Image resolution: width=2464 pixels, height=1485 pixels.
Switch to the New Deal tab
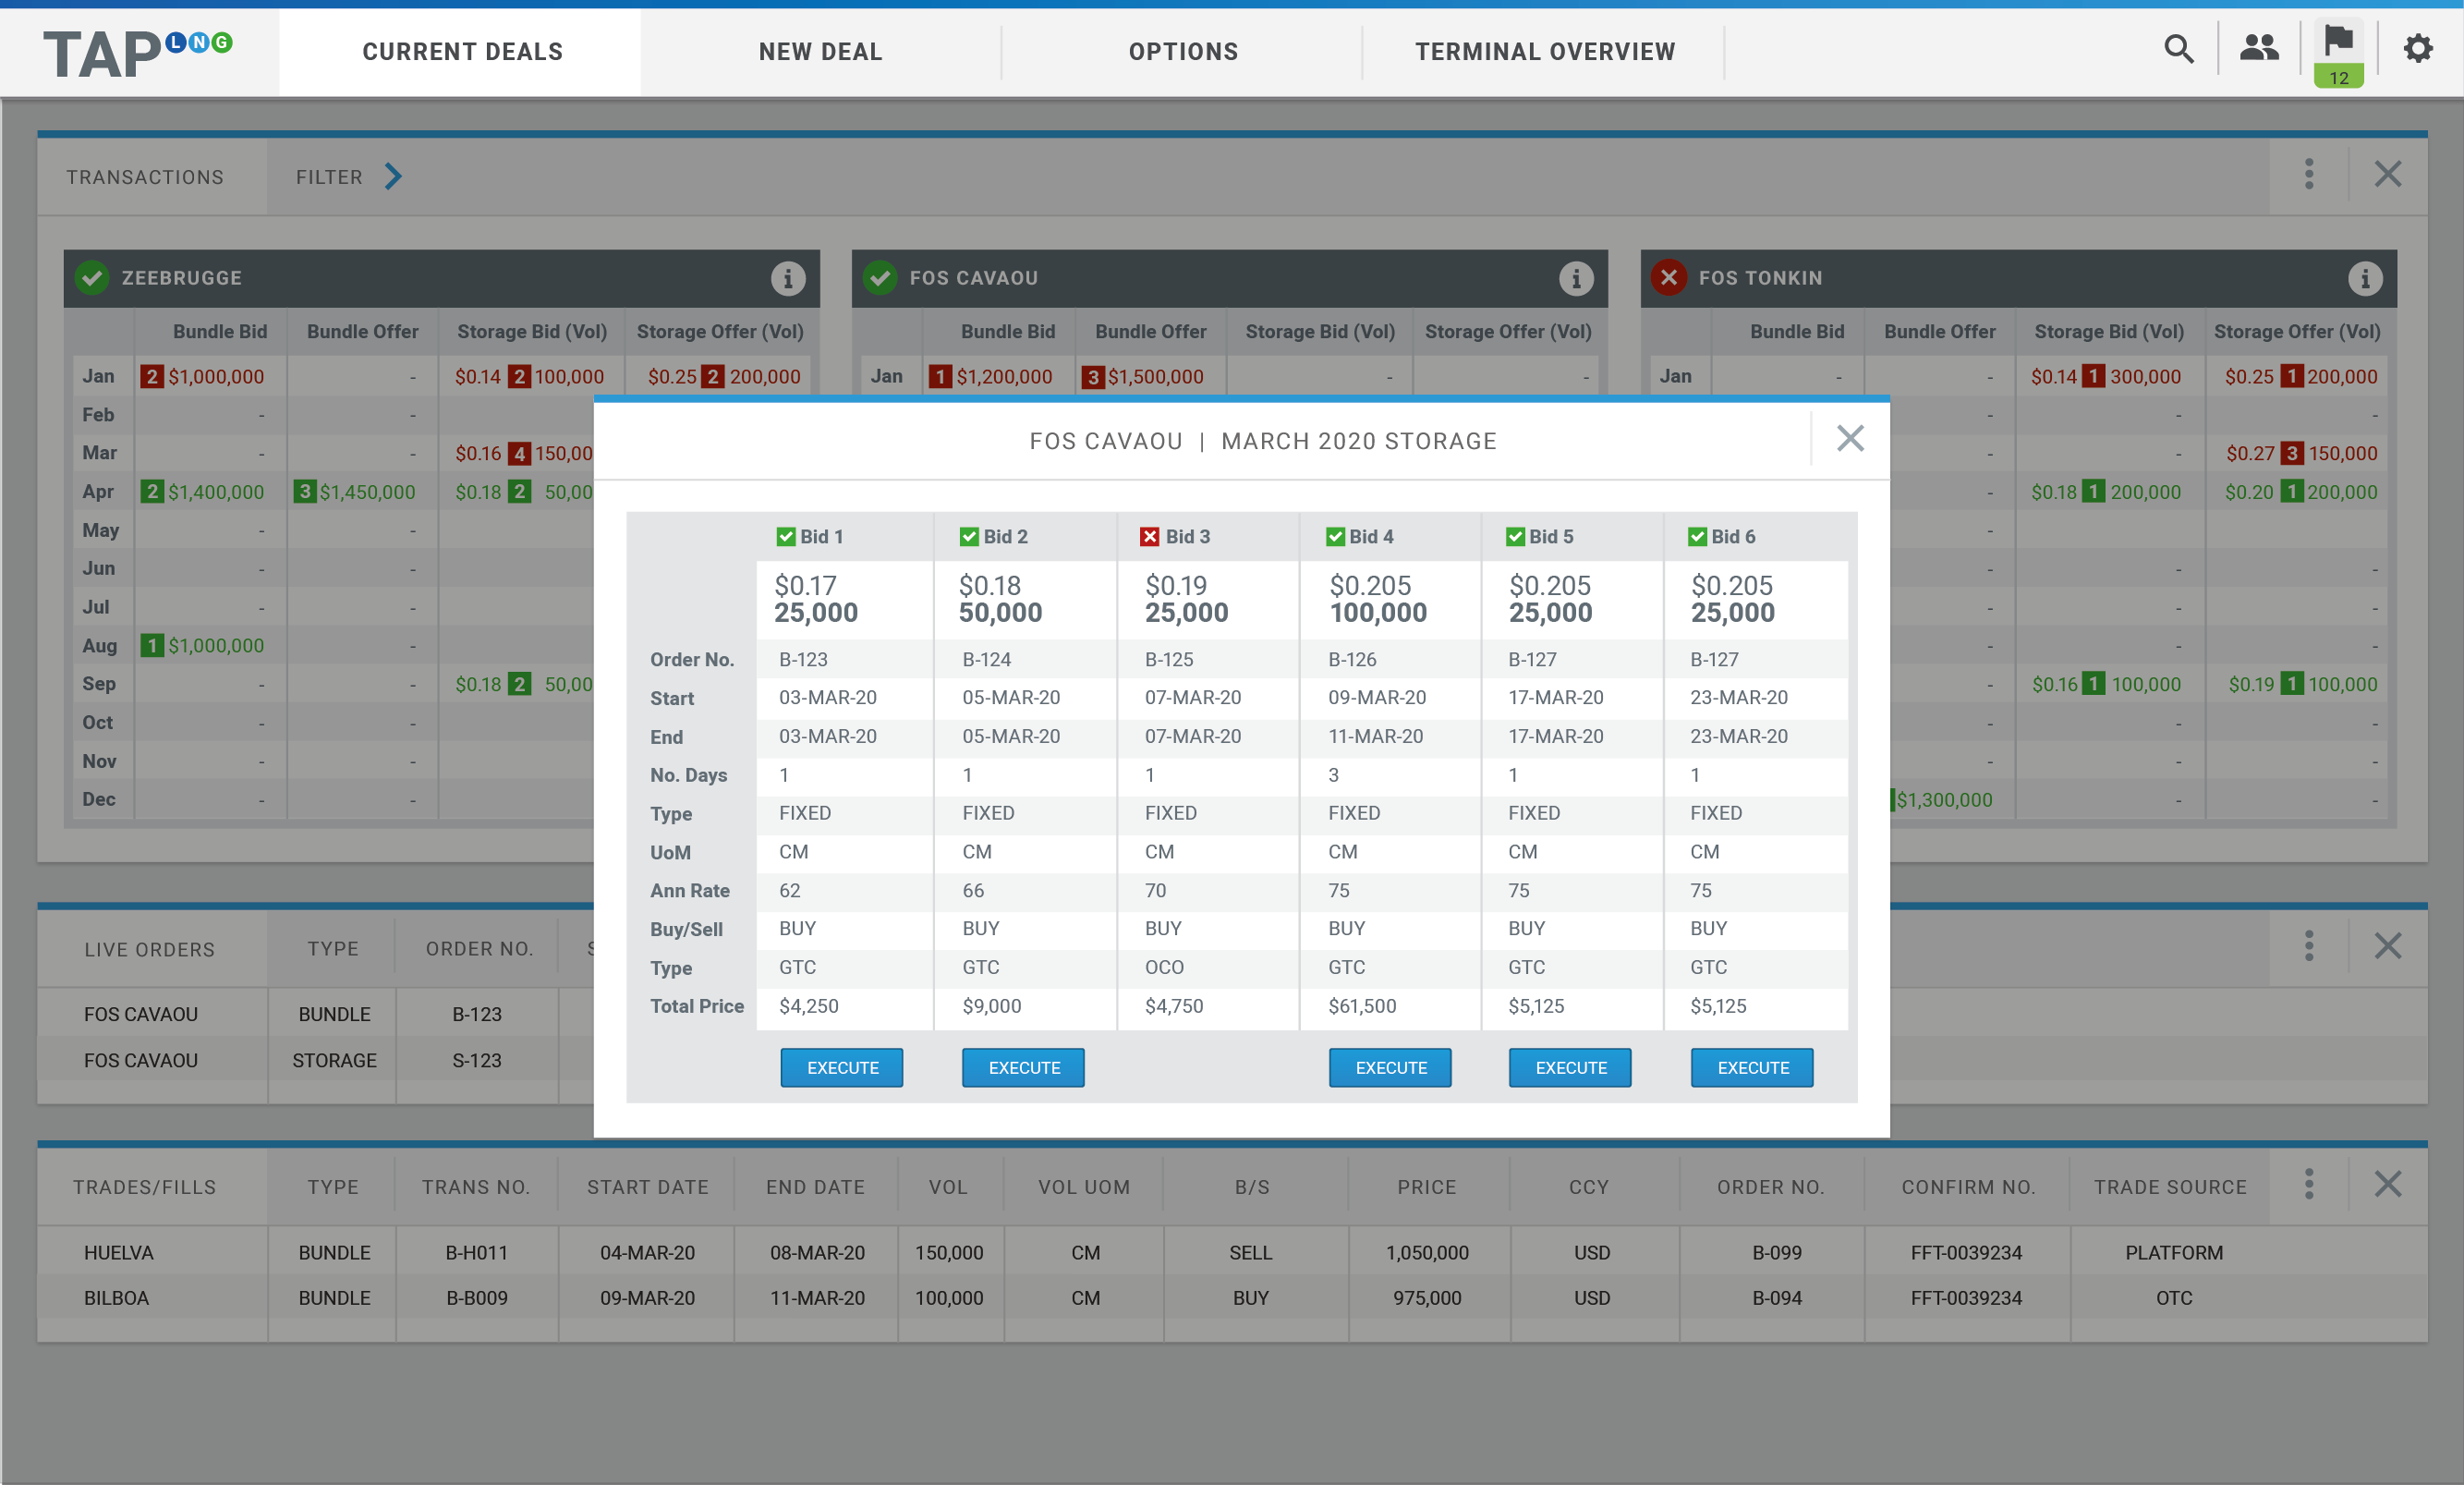[820, 52]
